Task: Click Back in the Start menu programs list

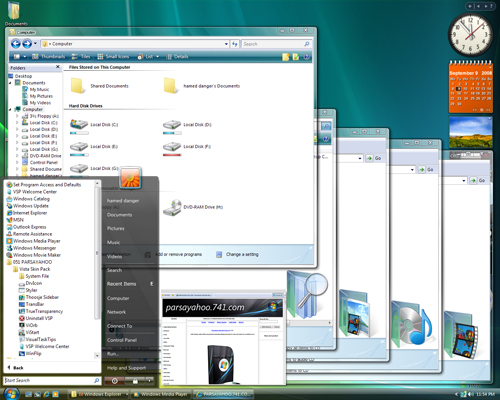Action: point(15,368)
